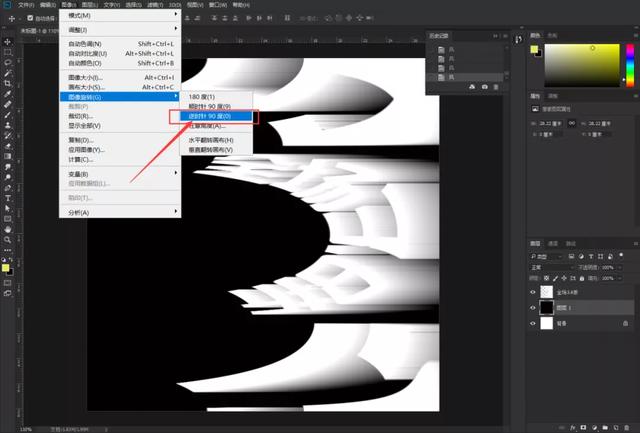Choose 逆时针 90 度 from the rotation submenu
This screenshot has height=433, width=640.
[x=211, y=116]
